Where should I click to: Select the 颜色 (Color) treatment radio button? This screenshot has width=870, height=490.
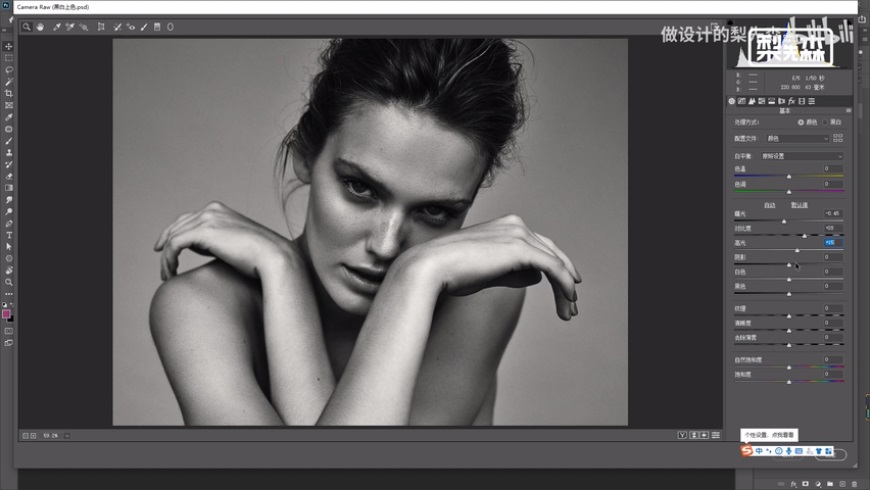[801, 122]
